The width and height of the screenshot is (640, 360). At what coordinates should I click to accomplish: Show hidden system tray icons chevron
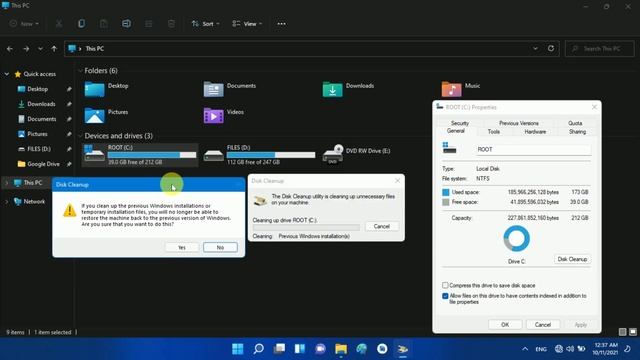point(525,349)
